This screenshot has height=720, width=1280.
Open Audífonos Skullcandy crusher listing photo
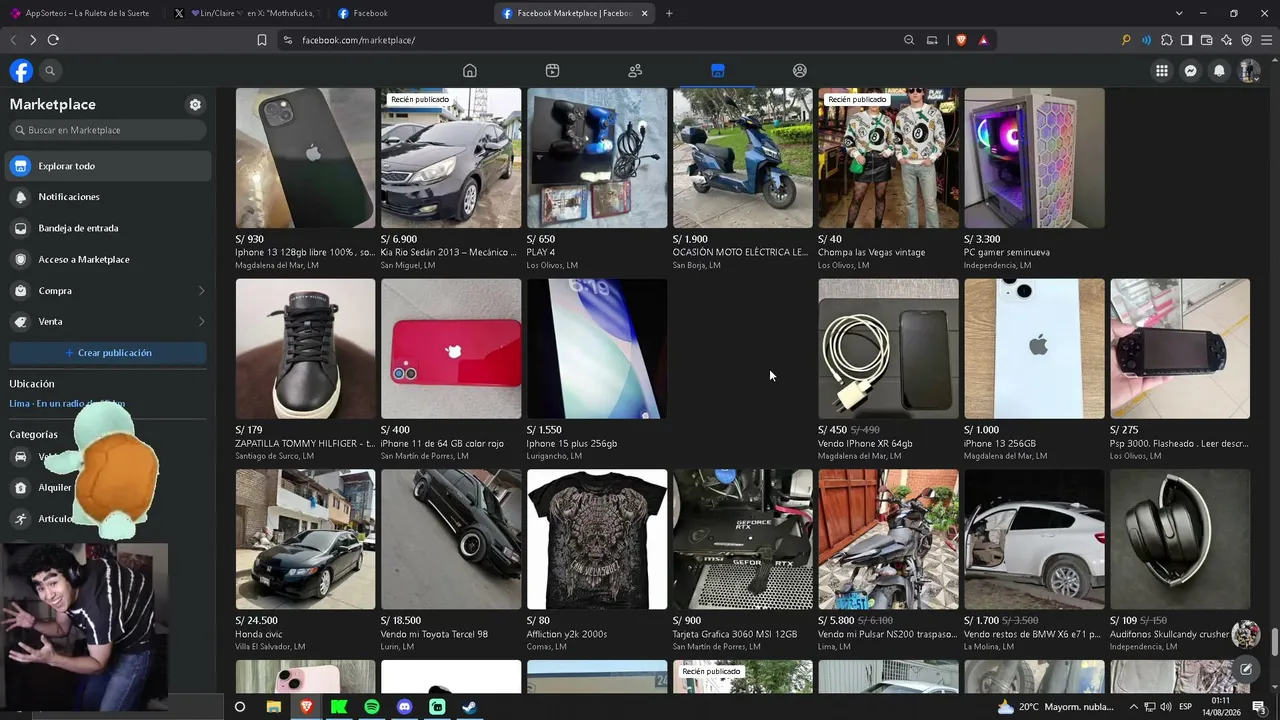[1180, 539]
